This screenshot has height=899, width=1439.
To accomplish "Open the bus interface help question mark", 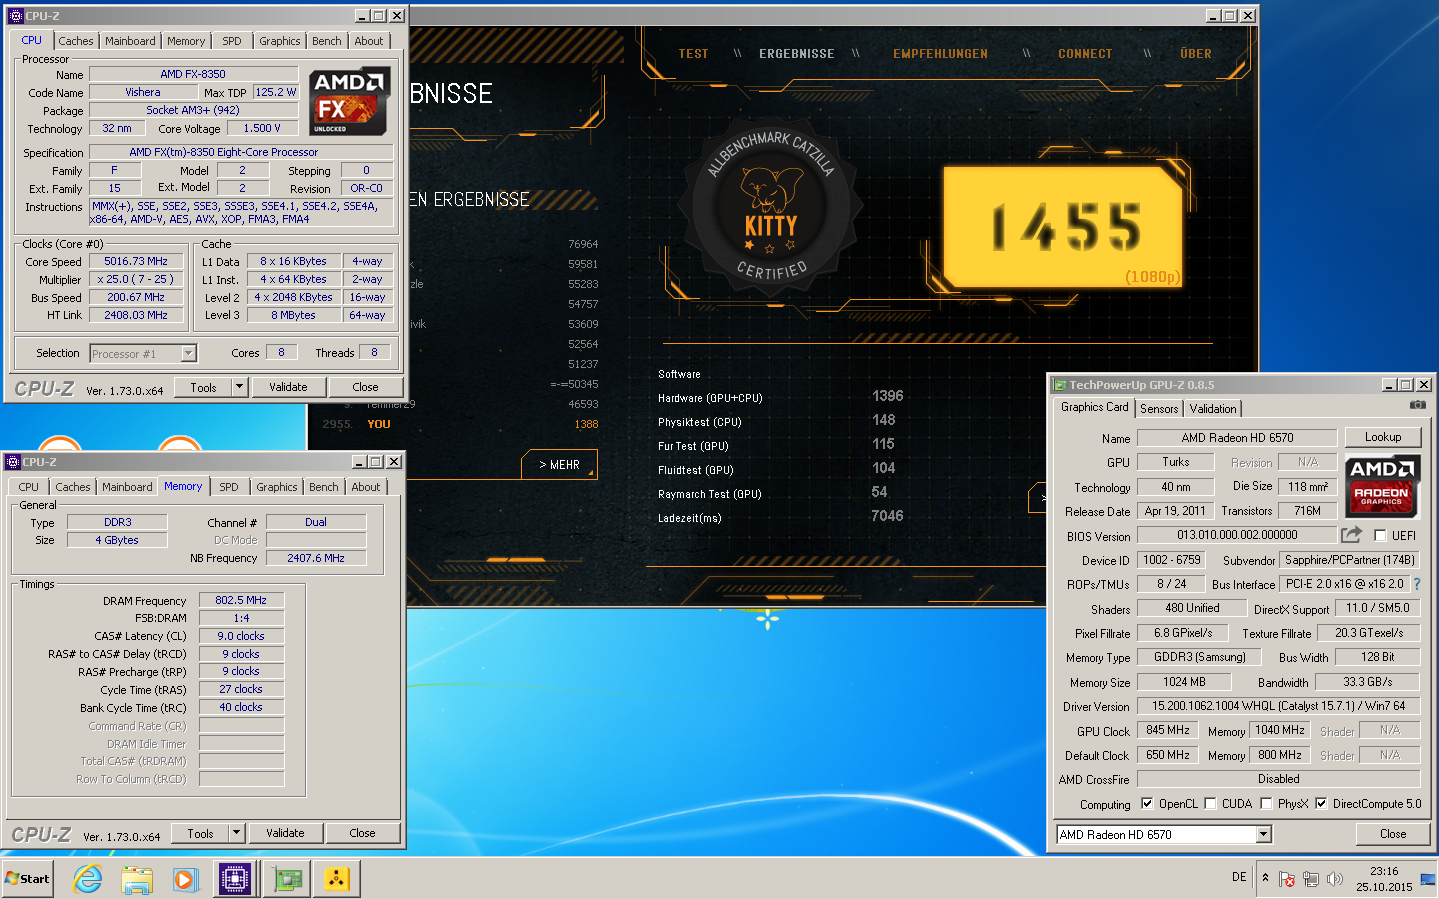I will (1417, 584).
